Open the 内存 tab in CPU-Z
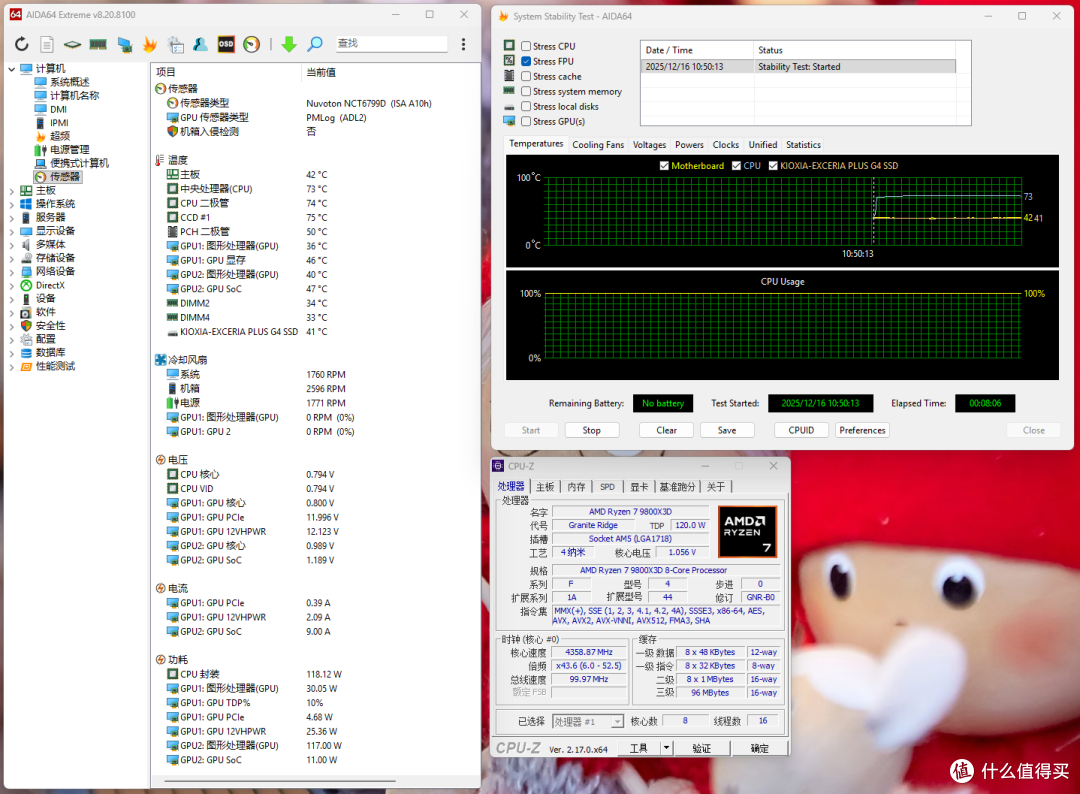 click(x=577, y=487)
